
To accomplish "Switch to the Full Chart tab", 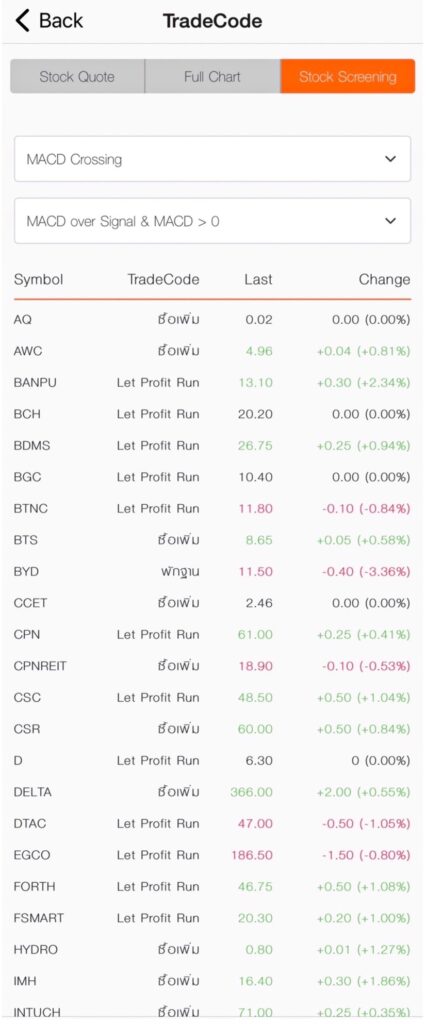I will click(212, 76).
